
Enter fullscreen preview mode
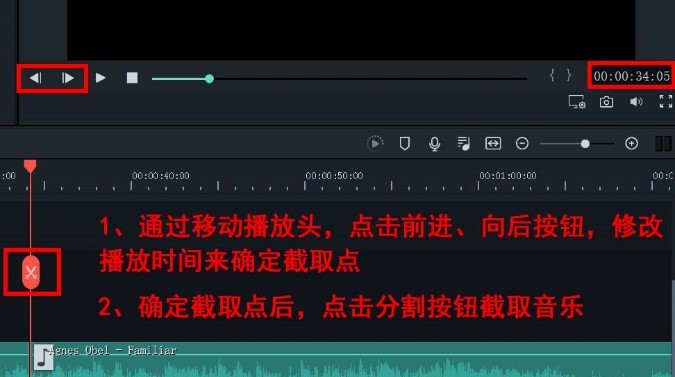(x=666, y=102)
